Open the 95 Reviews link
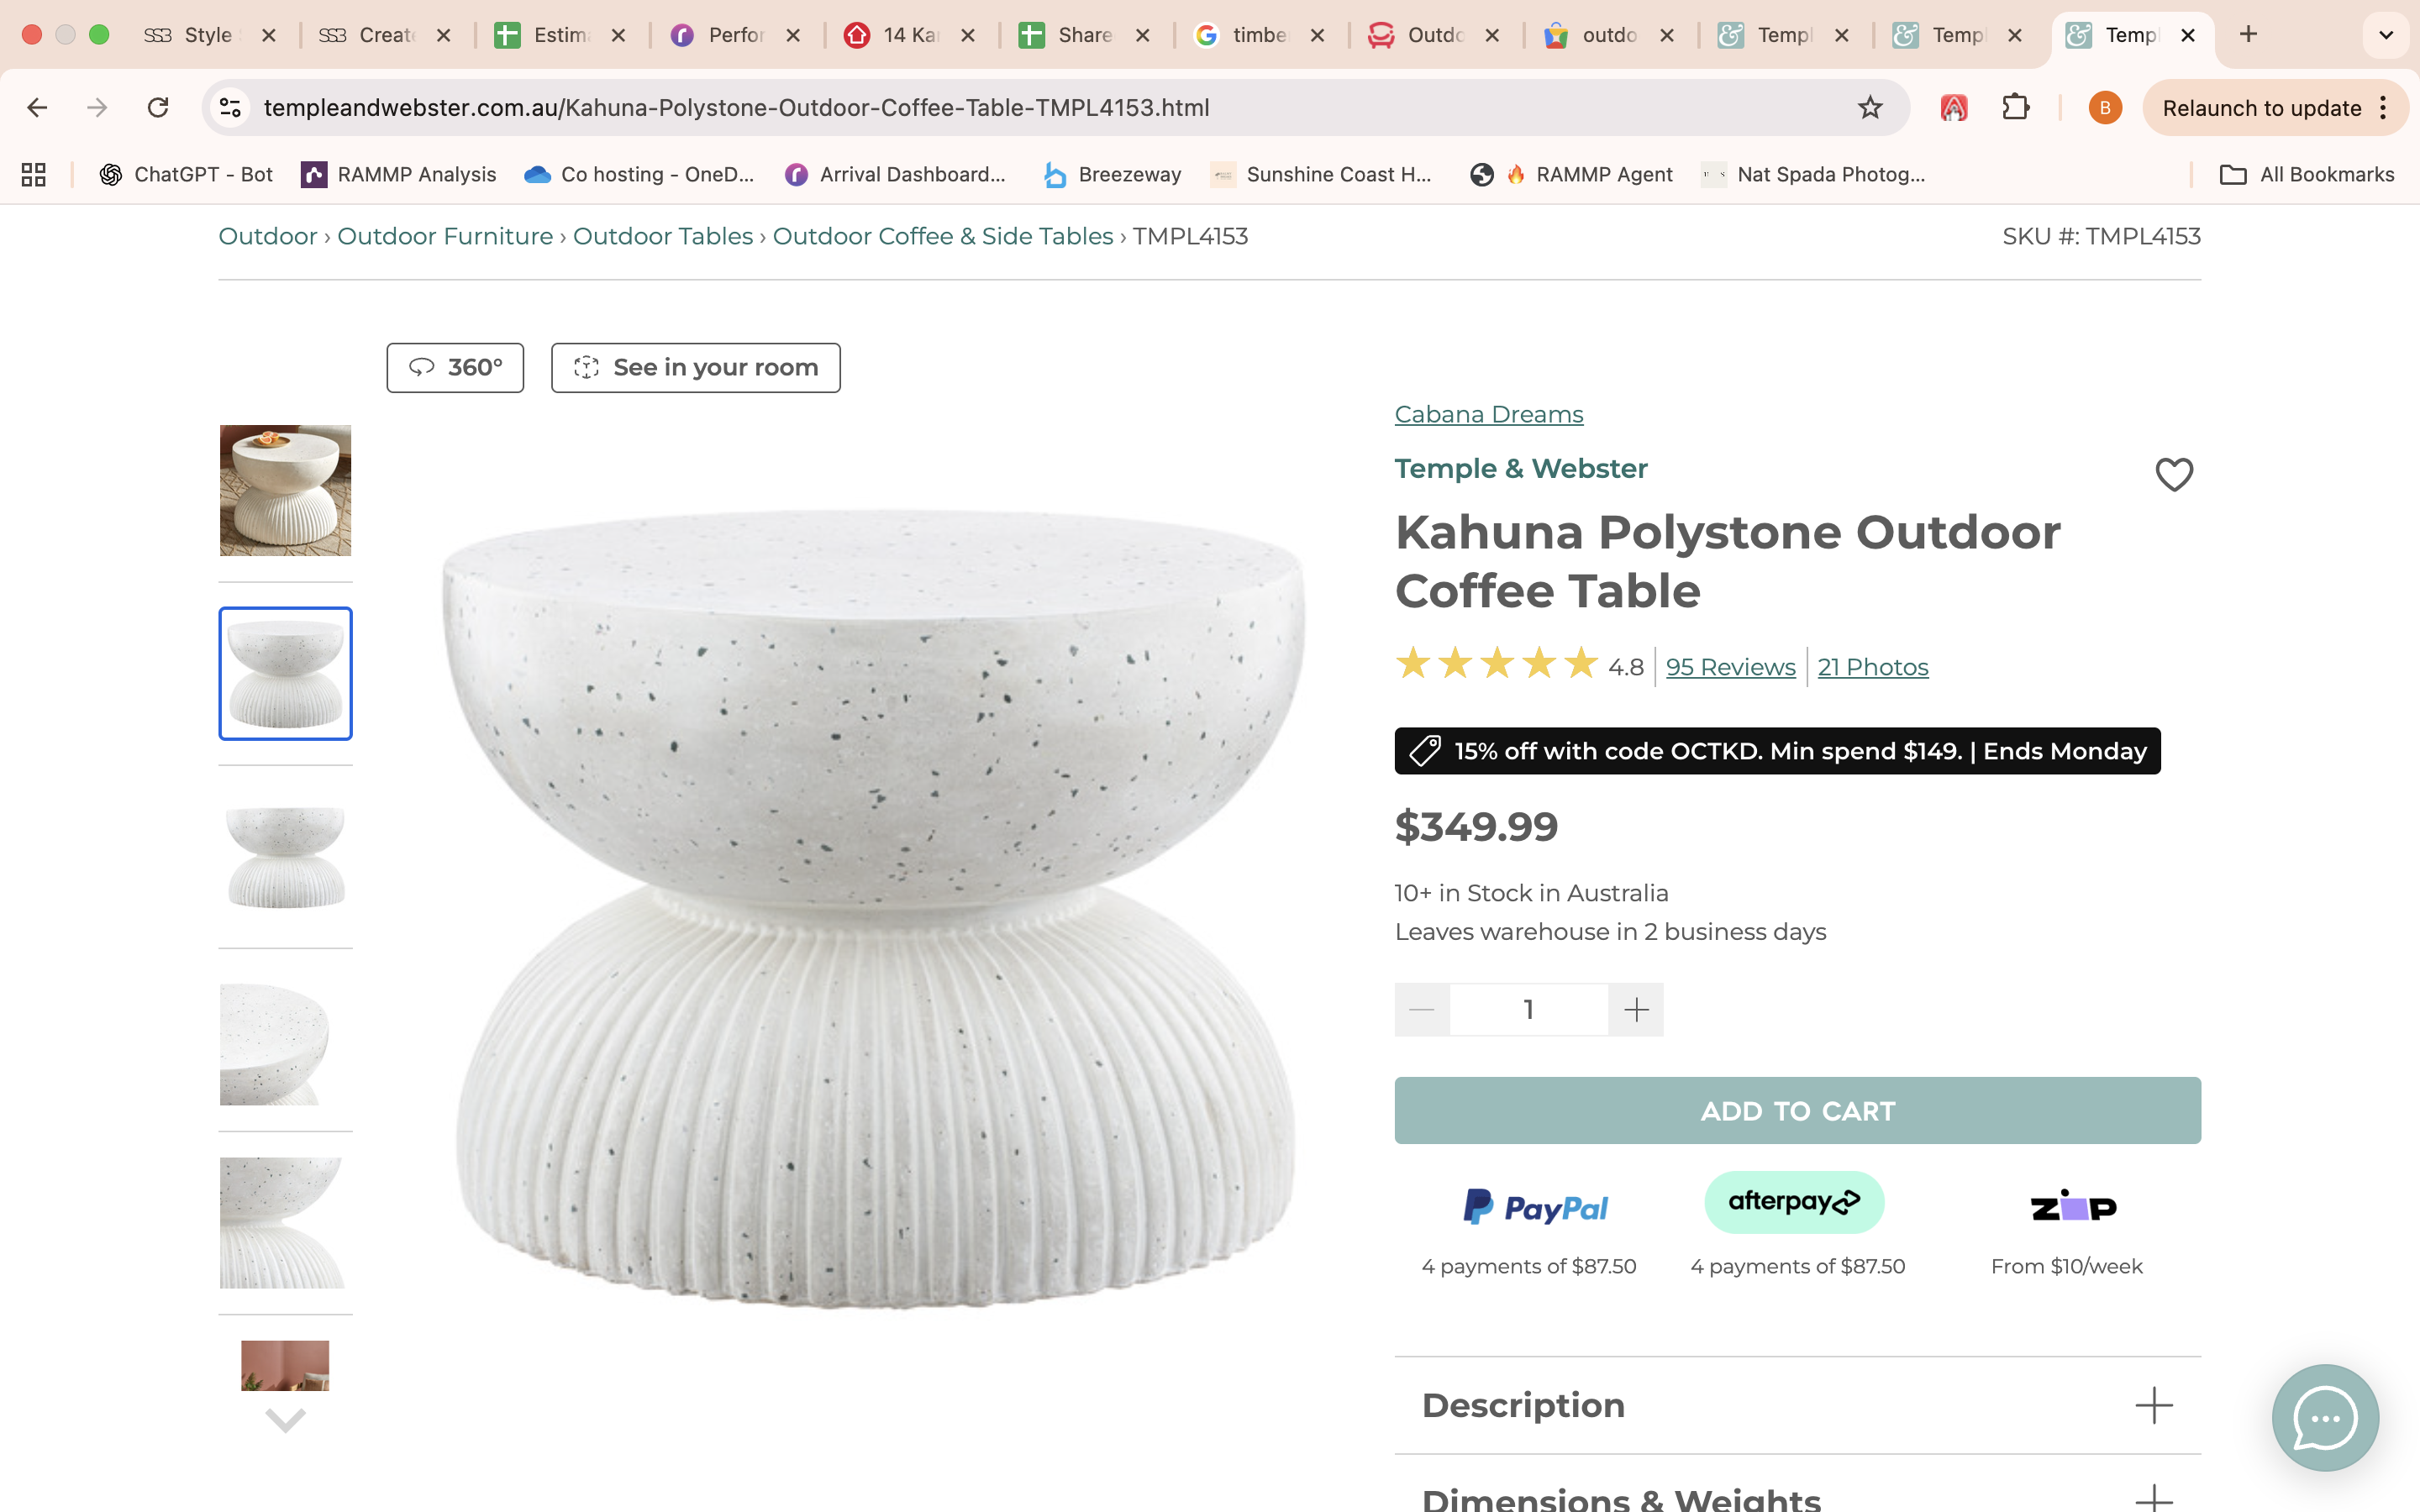This screenshot has width=2420, height=1512. click(x=1730, y=667)
